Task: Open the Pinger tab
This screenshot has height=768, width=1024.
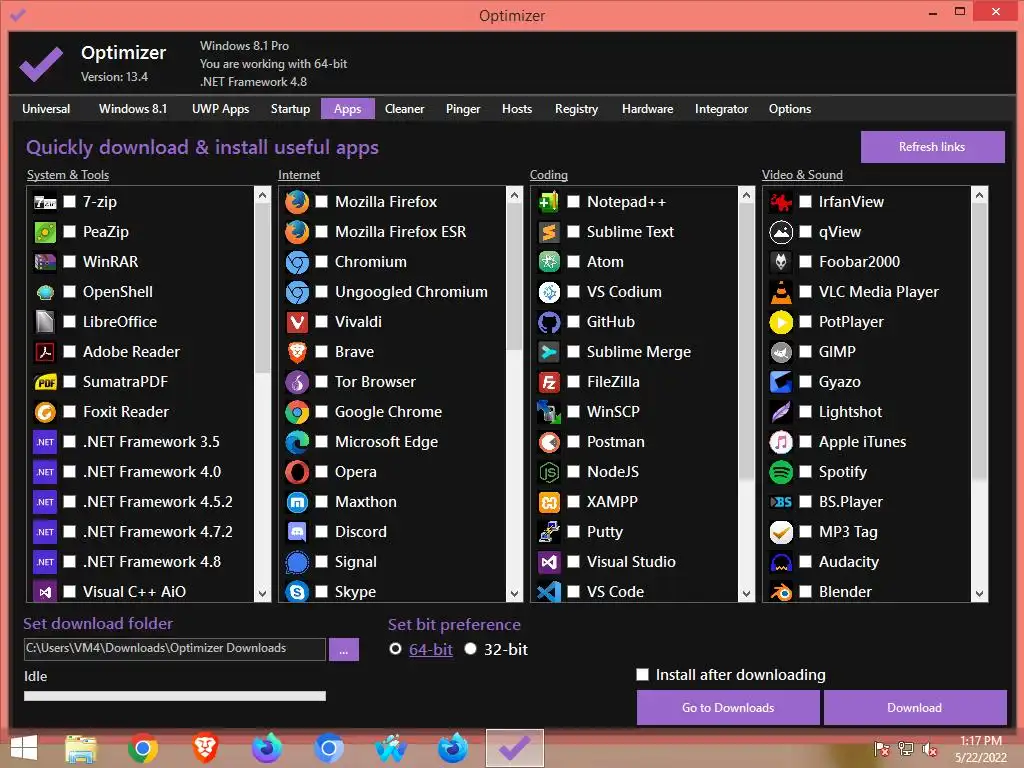Action: 463,109
